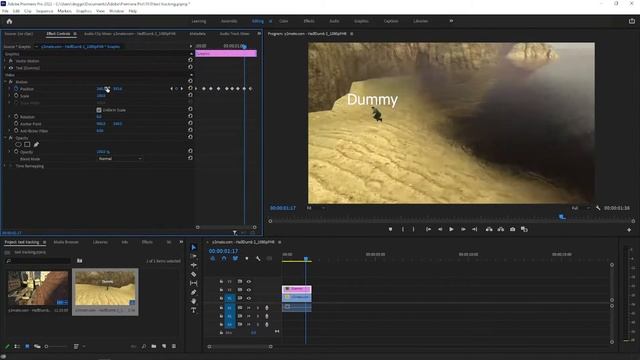Open Program monitor wrench settings
This screenshot has width=640, height=360.
[598, 208]
